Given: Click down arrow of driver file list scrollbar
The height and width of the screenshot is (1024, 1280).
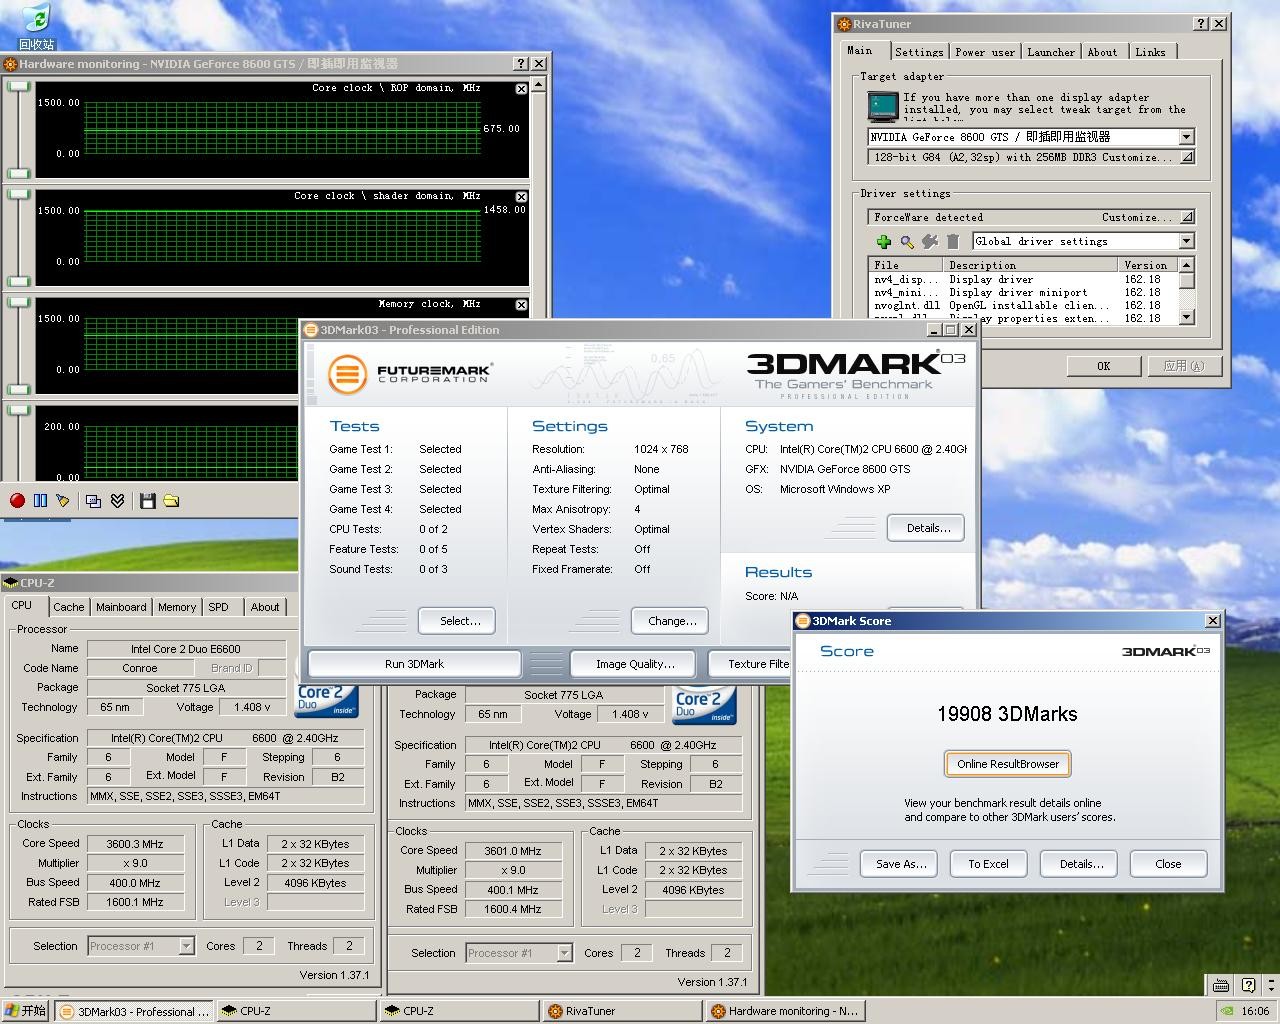Looking at the screenshot, I should tap(1186, 317).
